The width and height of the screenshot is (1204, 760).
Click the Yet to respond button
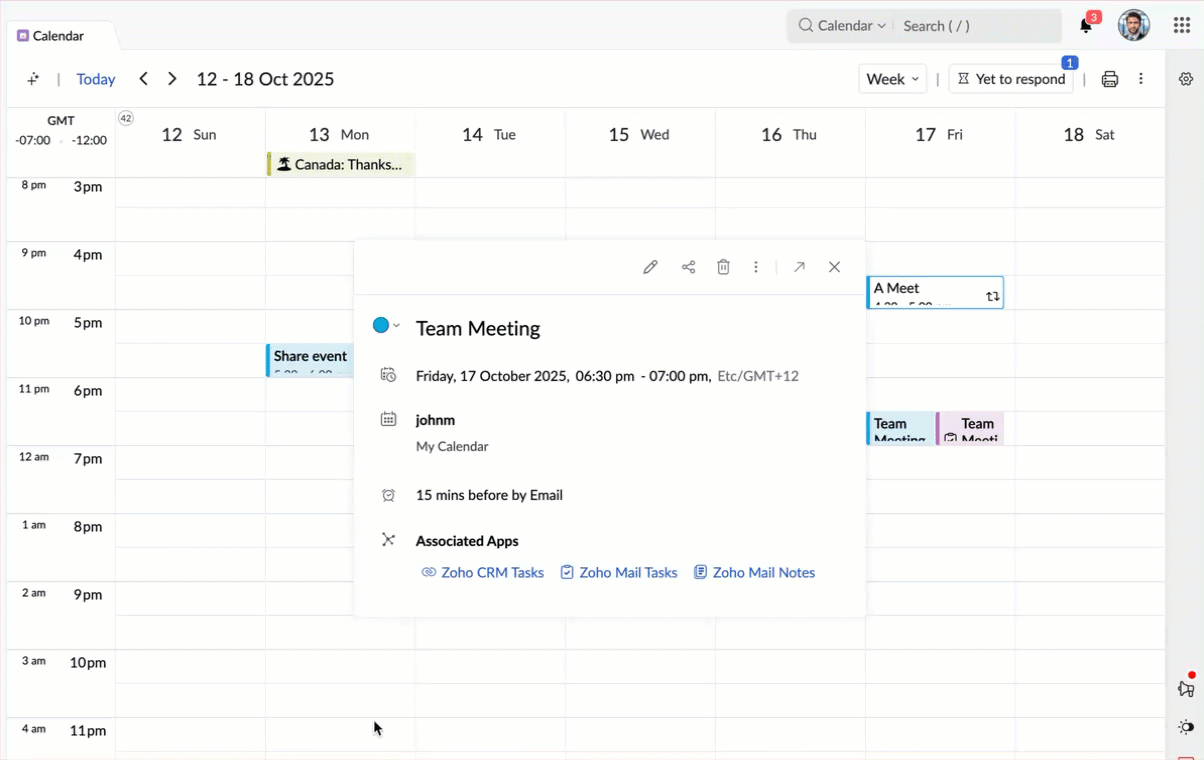point(1011,78)
